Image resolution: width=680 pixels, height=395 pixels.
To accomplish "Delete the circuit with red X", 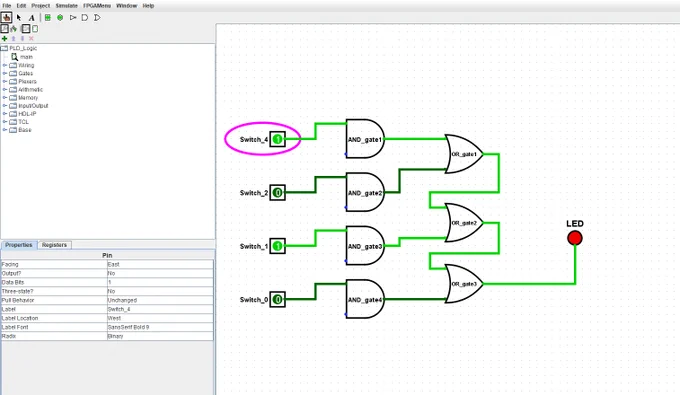I will point(31,39).
